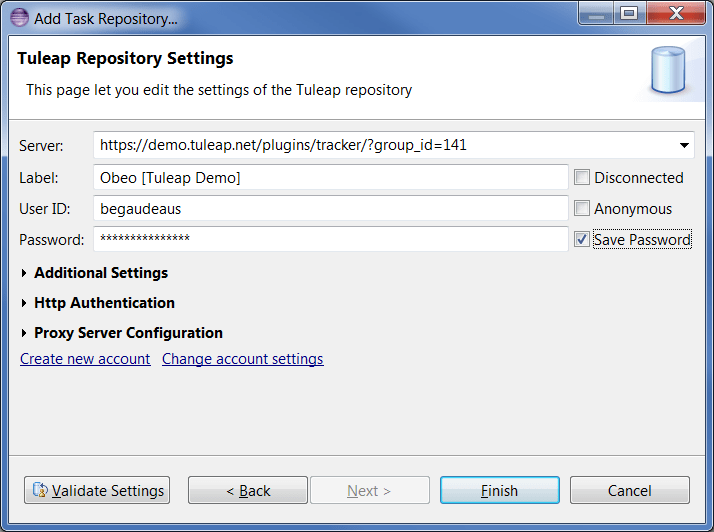Click into the Label text field

click(x=330, y=178)
